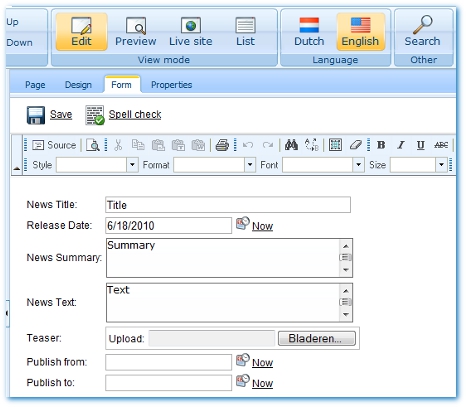The image size is (466, 407).
Task: Switch to the Properties tab
Action: coord(171,85)
